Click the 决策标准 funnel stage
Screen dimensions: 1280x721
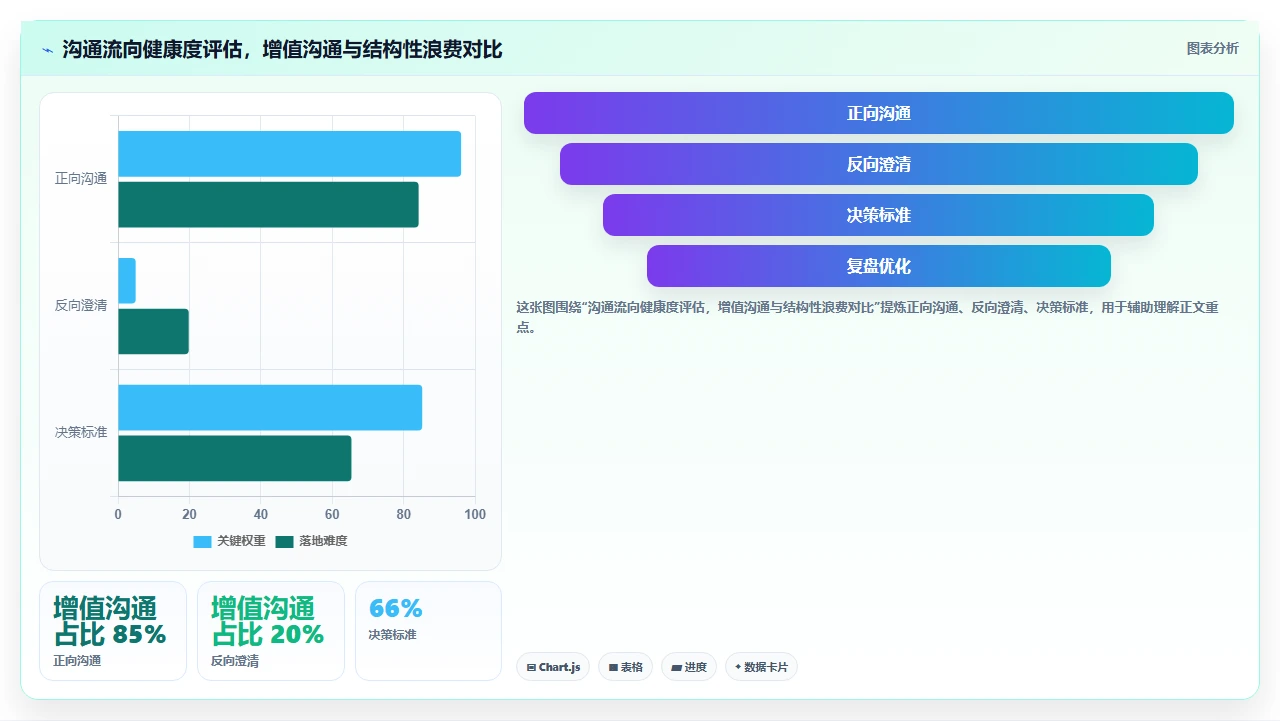[x=879, y=215]
